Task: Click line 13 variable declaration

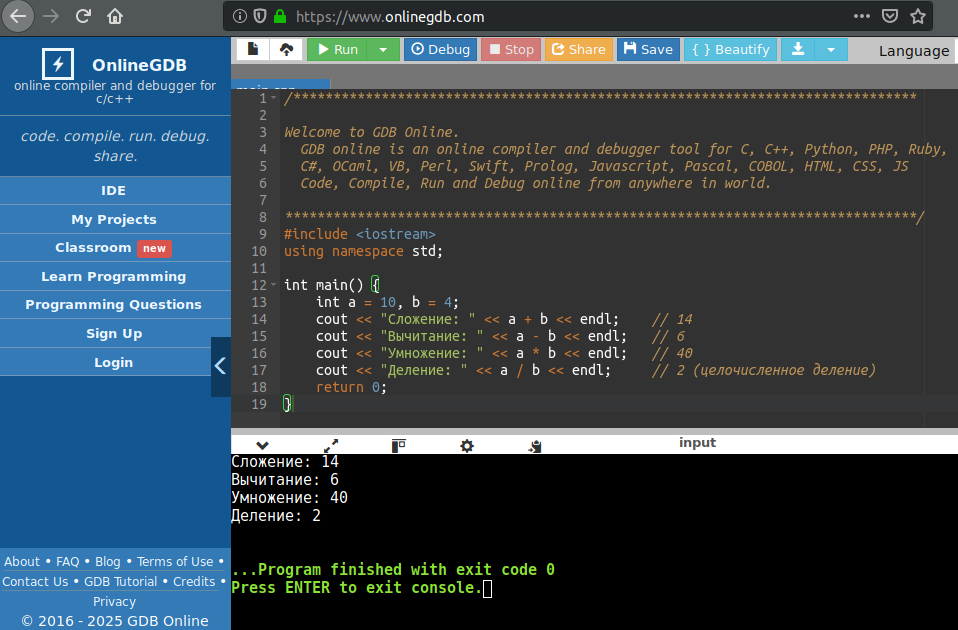Action: pos(387,302)
